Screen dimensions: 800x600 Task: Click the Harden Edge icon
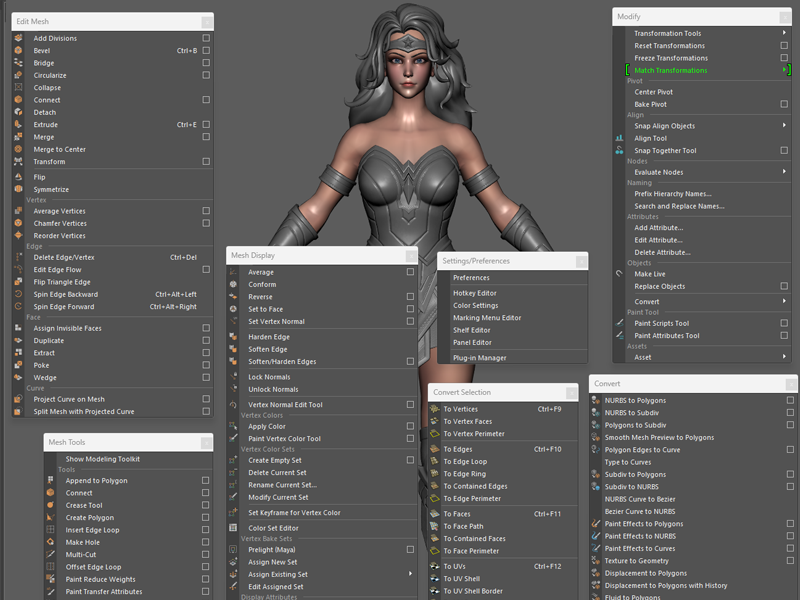233,337
